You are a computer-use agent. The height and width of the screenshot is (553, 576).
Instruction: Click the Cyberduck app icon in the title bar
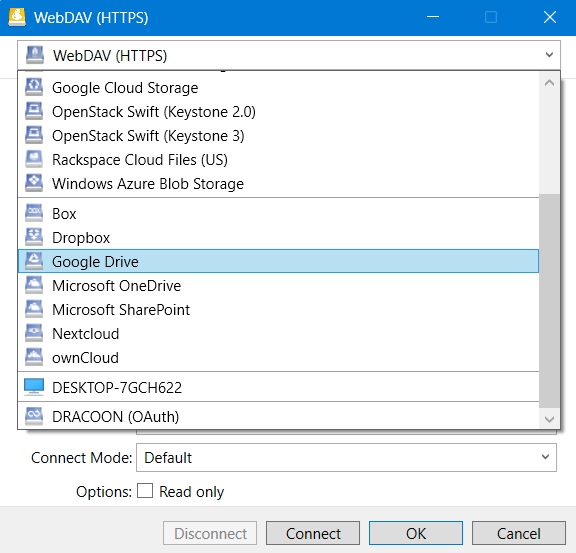point(17,17)
